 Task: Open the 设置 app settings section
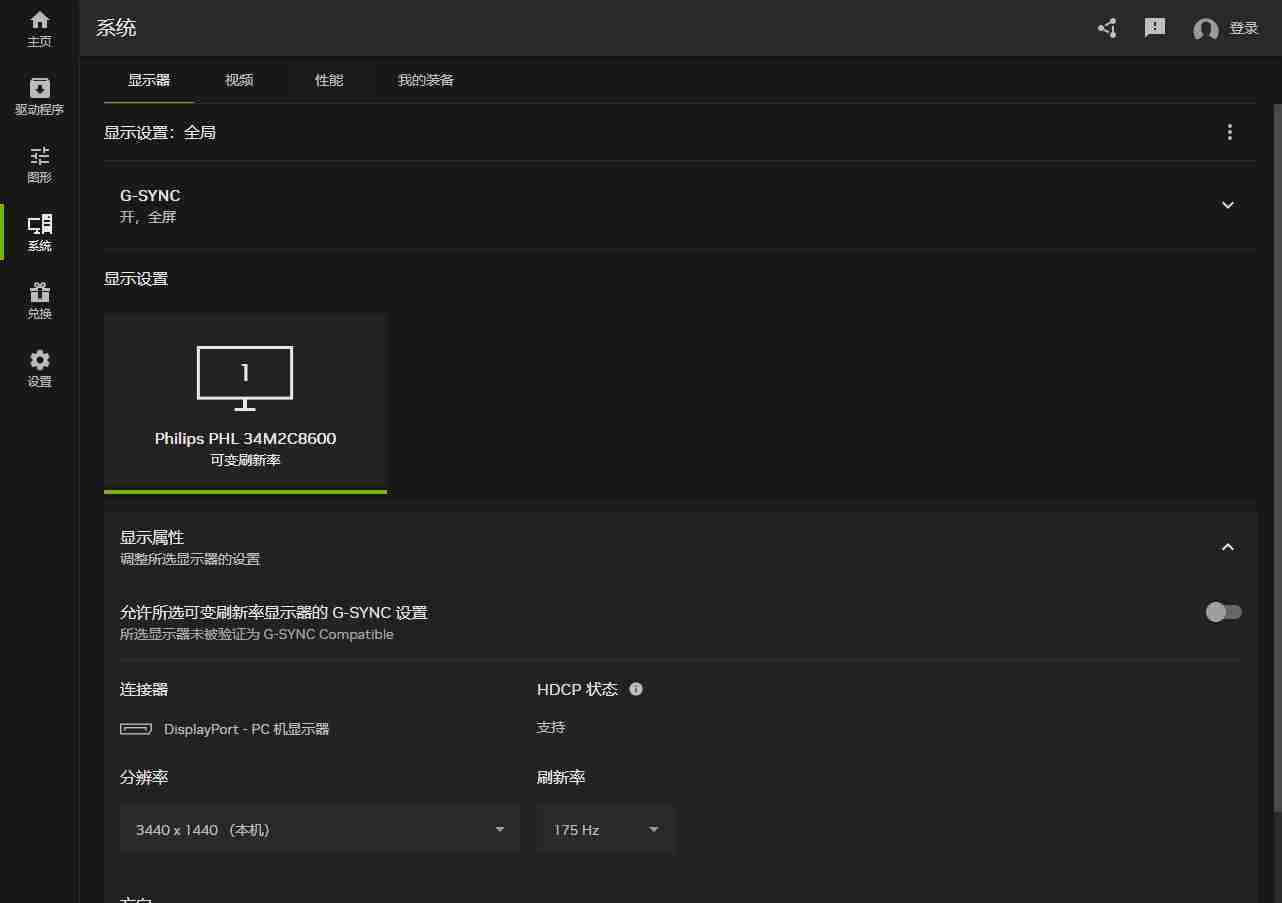click(39, 367)
